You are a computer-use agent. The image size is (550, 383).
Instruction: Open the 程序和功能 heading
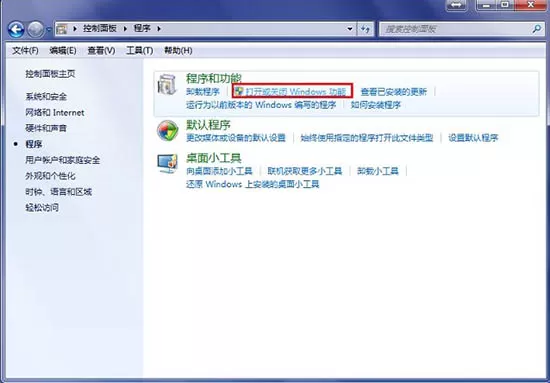click(x=214, y=78)
